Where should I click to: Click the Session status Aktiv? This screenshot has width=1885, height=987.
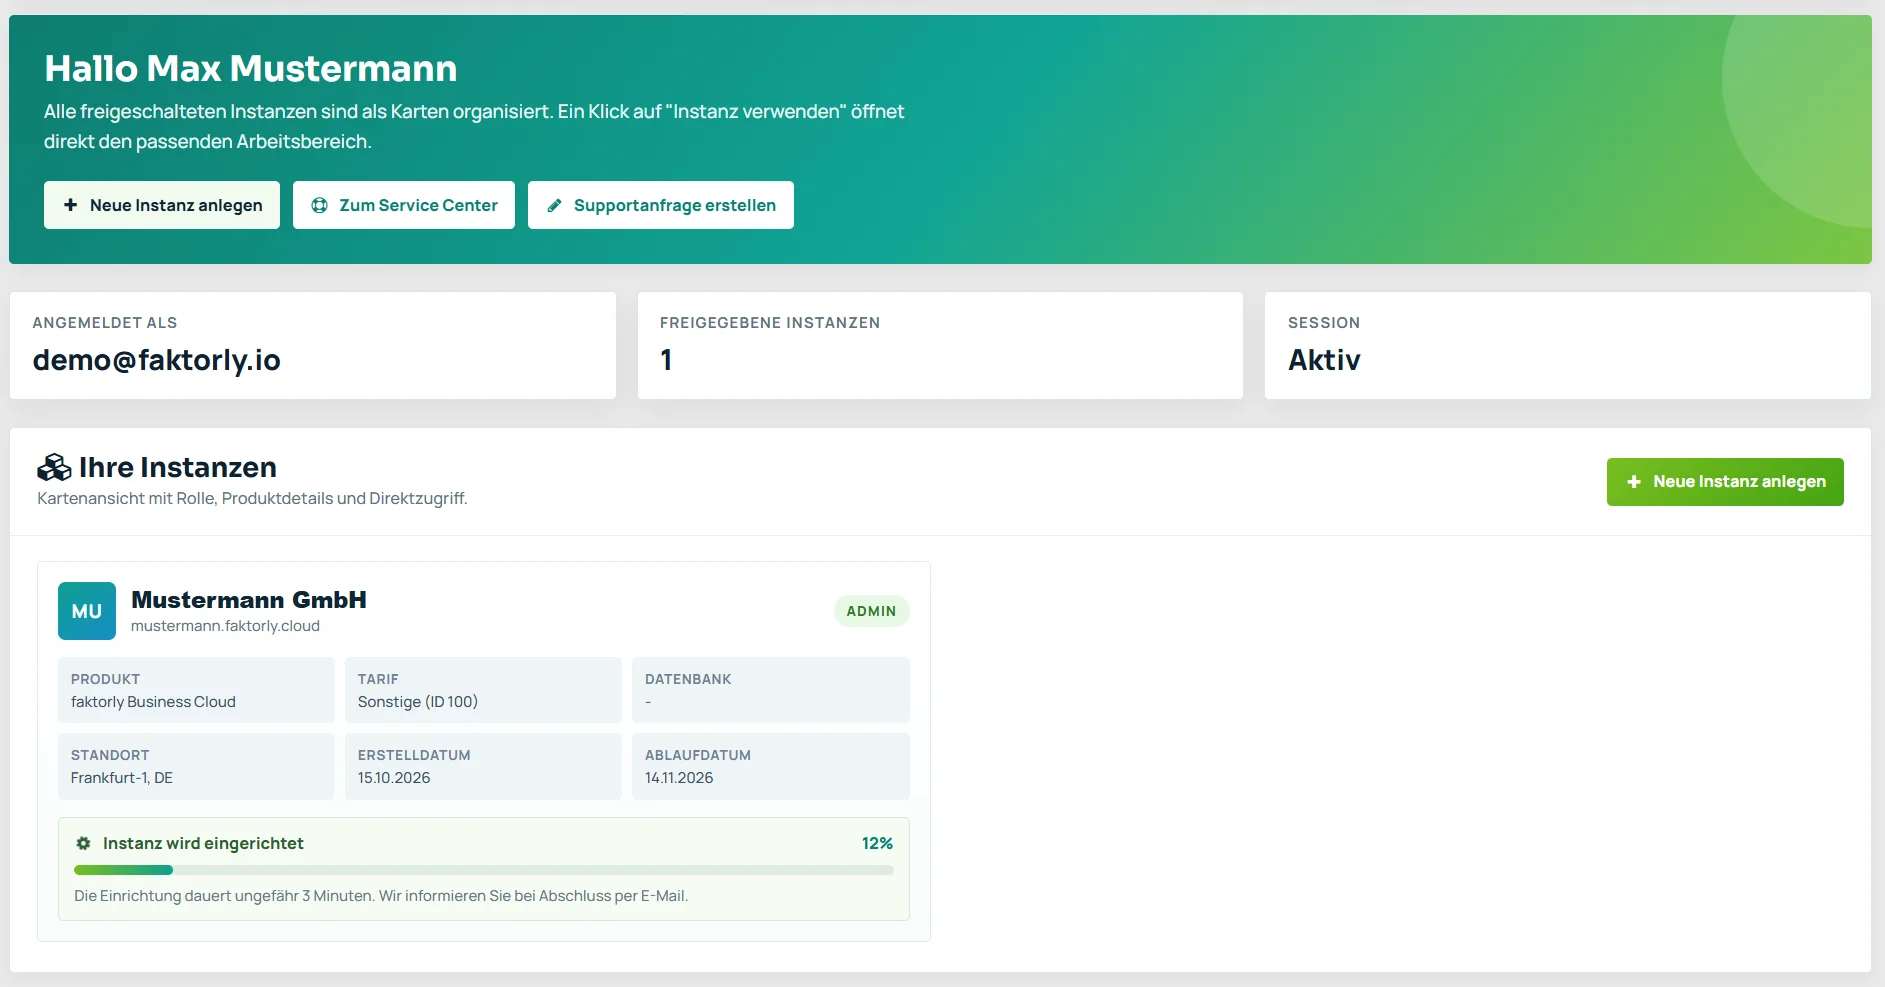(x=1324, y=360)
